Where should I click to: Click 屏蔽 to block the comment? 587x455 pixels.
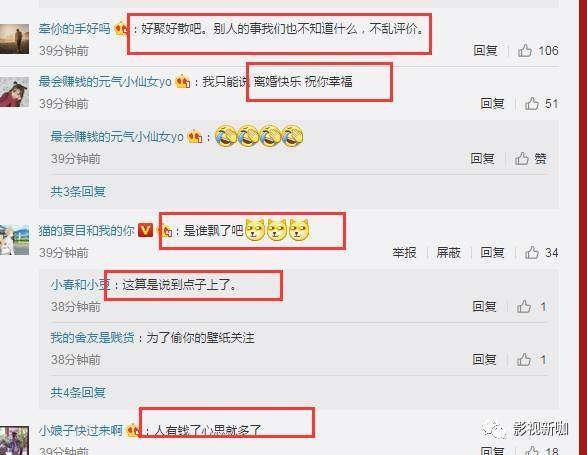pyautogui.click(x=448, y=253)
